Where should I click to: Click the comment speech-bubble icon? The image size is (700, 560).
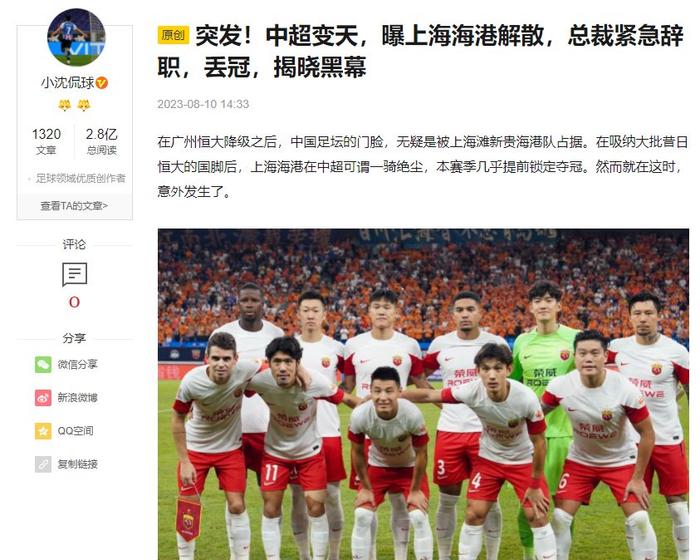[x=75, y=274]
